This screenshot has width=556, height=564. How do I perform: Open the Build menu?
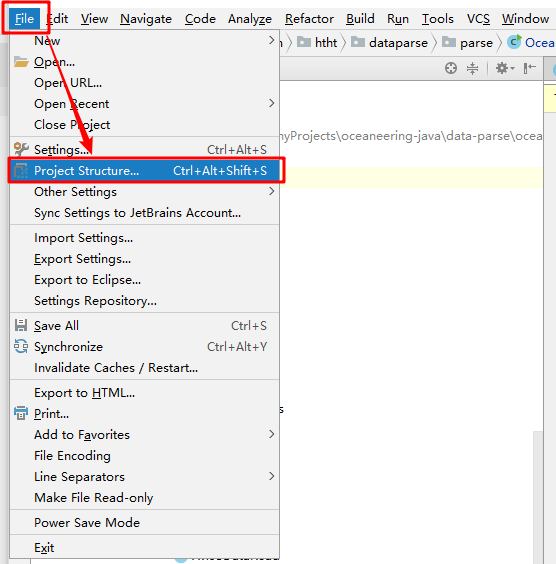[x=360, y=19]
